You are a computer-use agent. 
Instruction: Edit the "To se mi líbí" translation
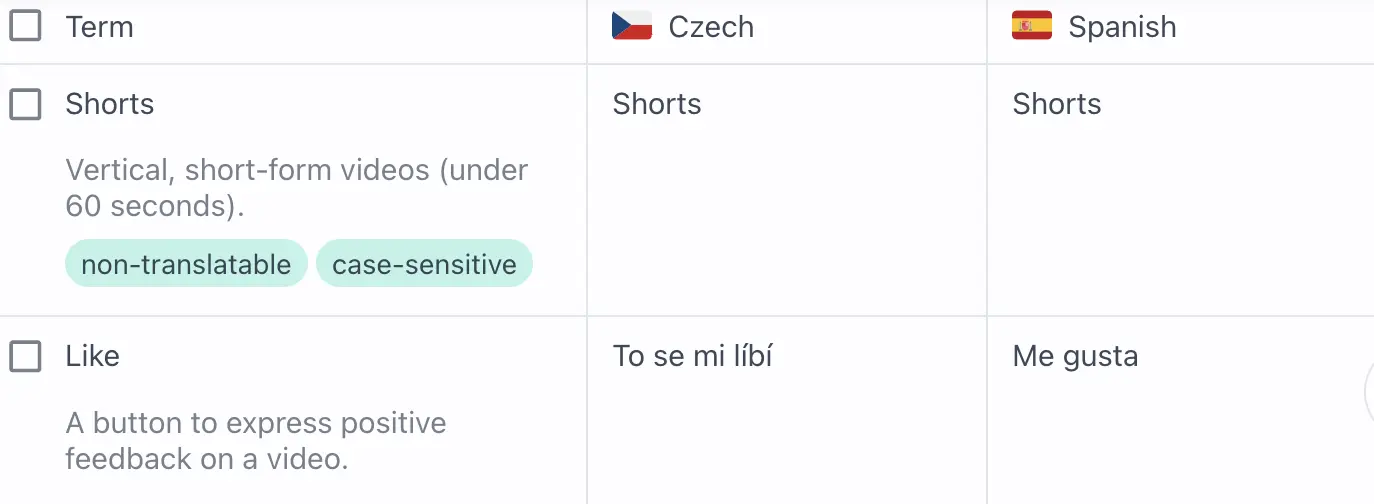[x=693, y=356]
